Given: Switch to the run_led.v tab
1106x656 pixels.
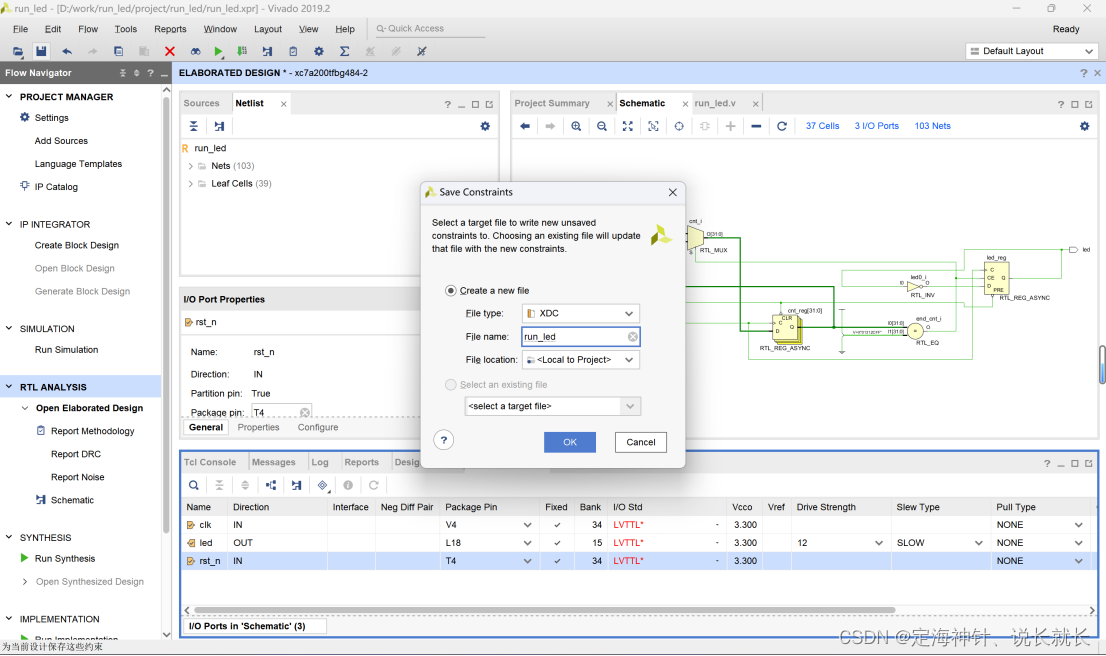Looking at the screenshot, I should [x=715, y=104].
